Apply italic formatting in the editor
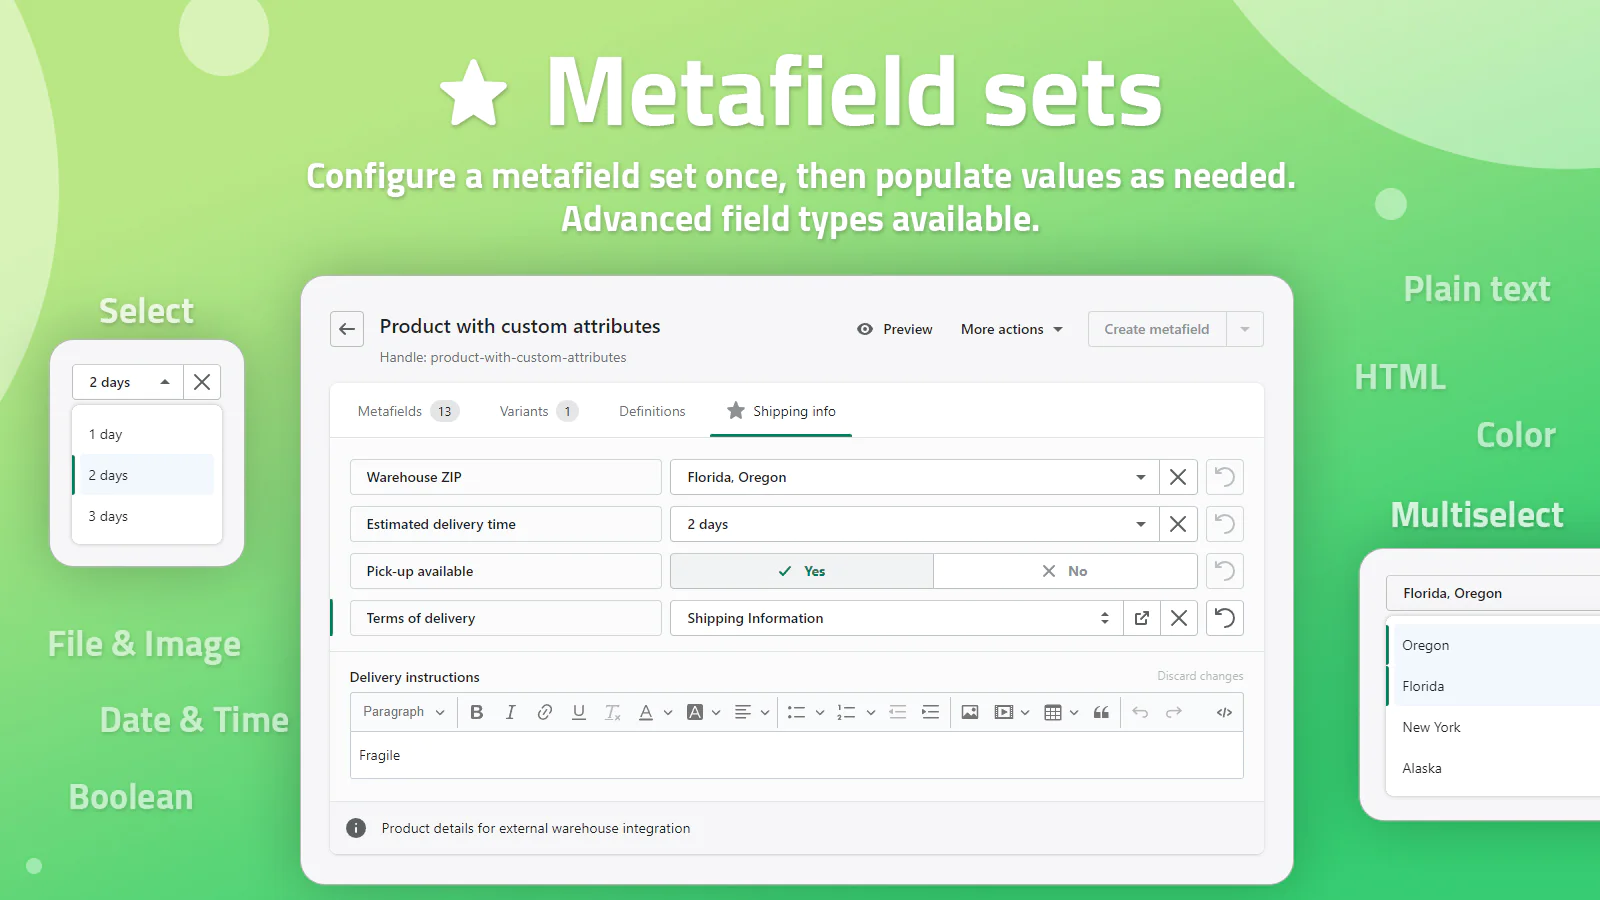 [510, 712]
